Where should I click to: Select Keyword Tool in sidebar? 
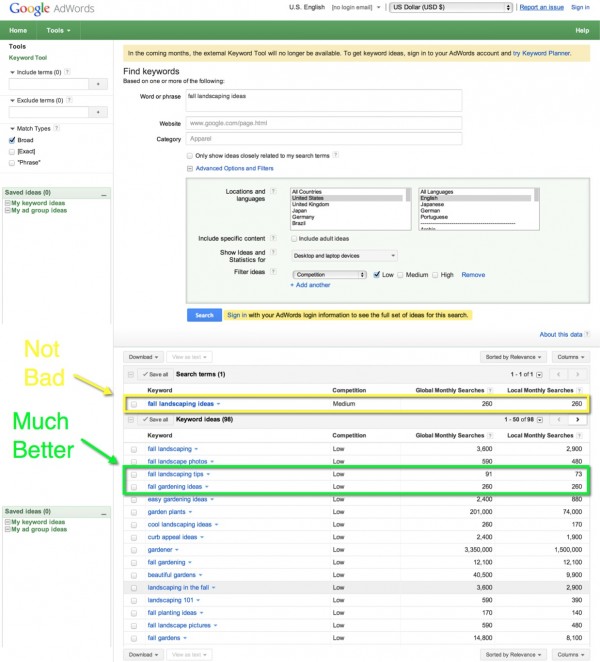tap(28, 57)
